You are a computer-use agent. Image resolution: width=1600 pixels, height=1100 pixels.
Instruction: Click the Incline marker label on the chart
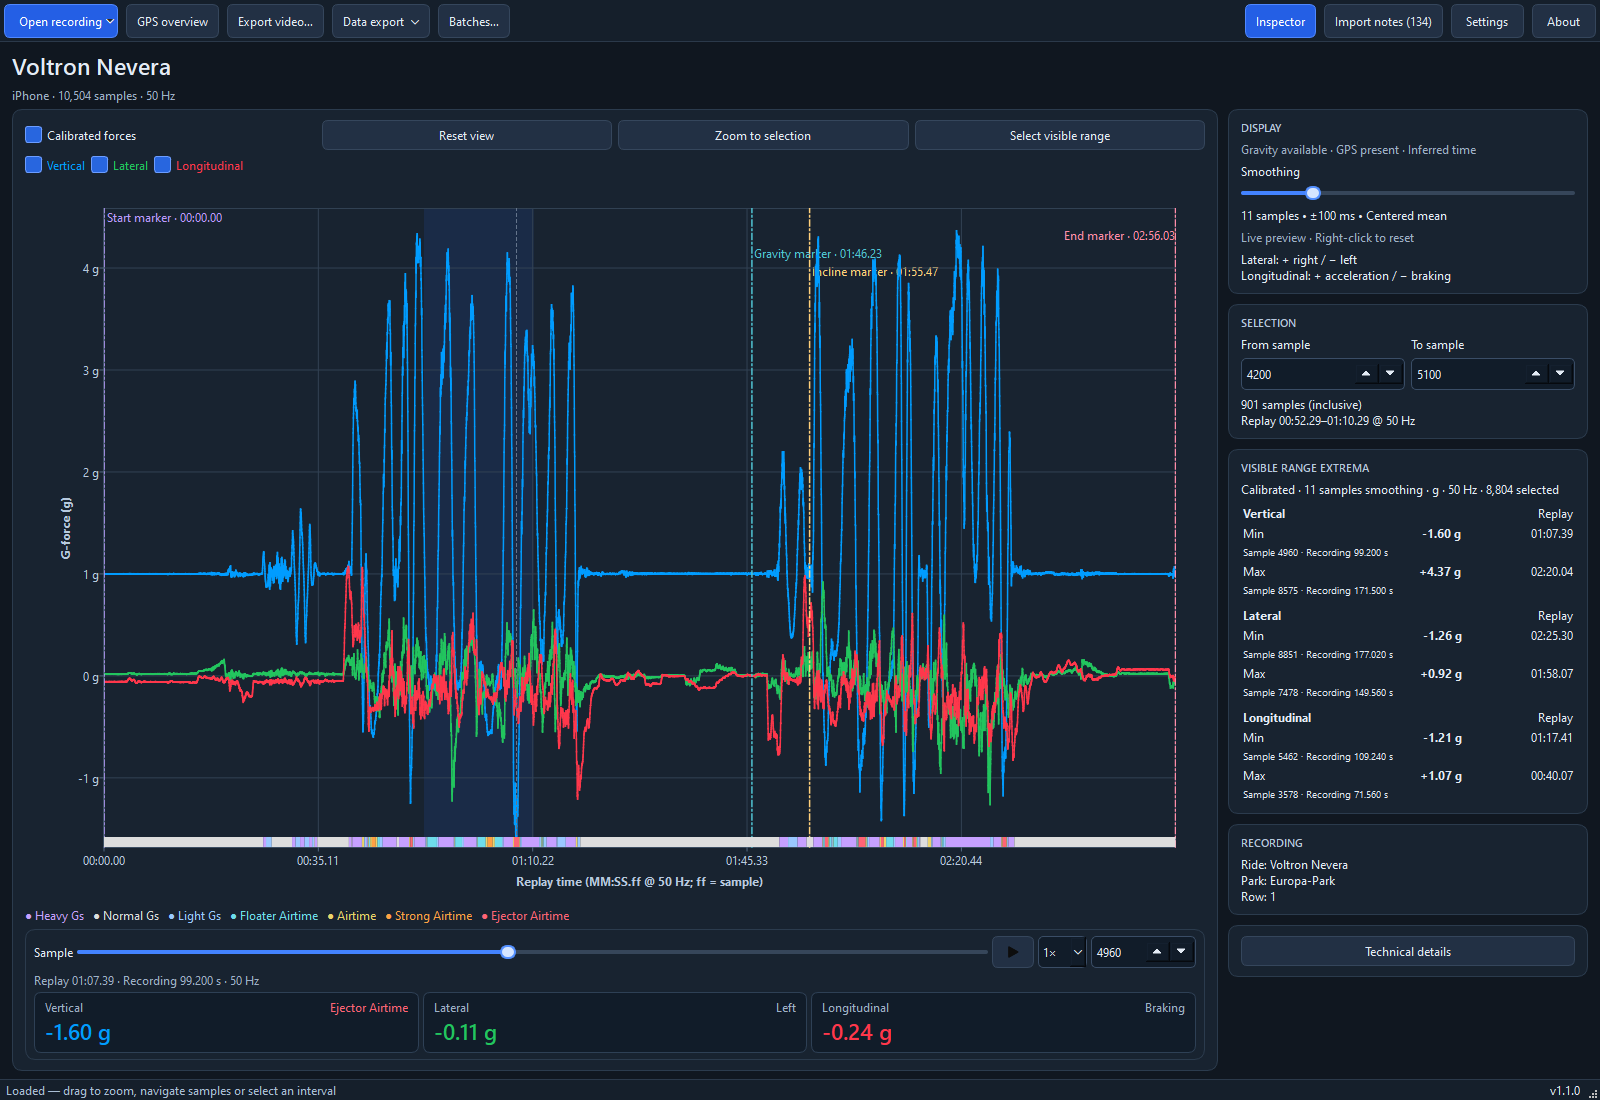pyautogui.click(x=875, y=272)
